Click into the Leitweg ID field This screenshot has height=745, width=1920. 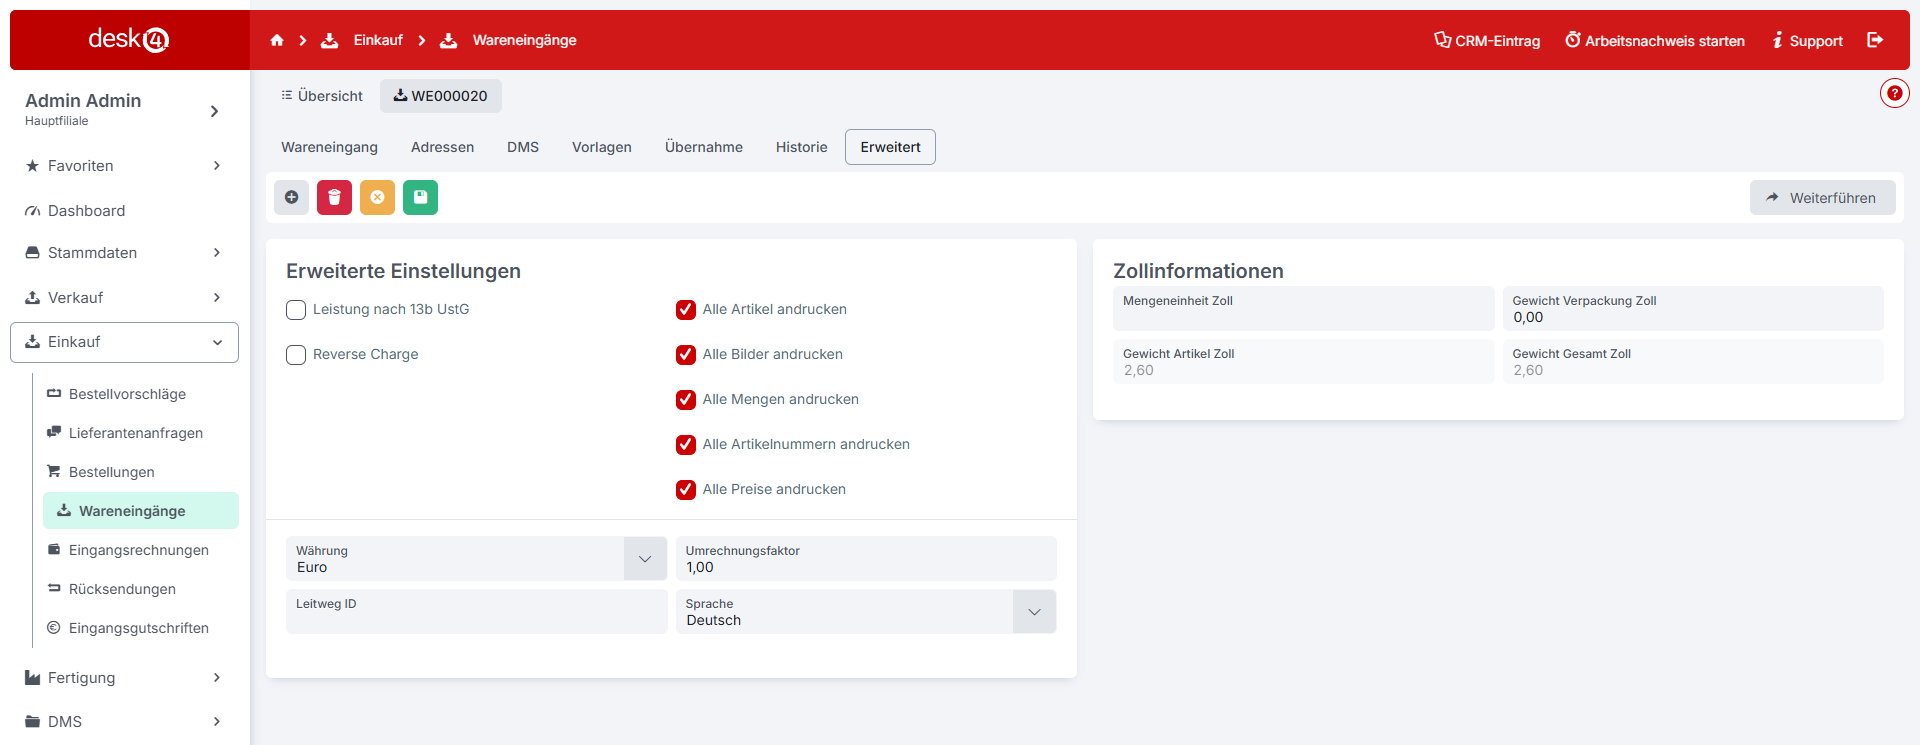[476, 612]
